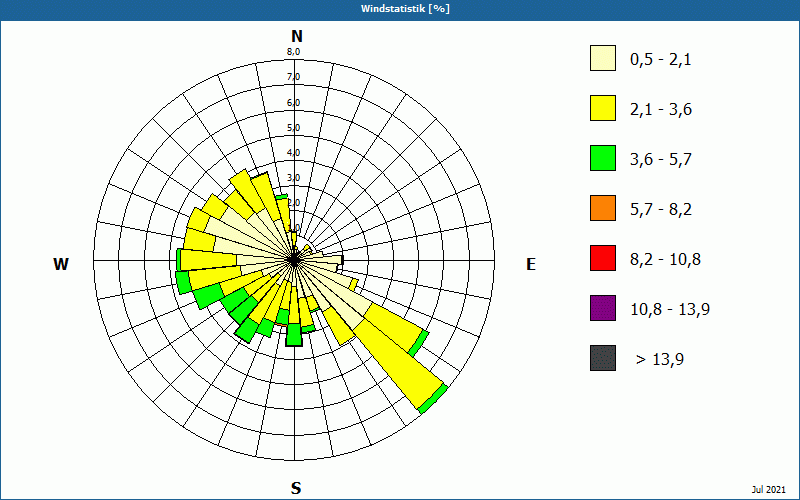Click the '> 13,9' legend label

pos(660,360)
